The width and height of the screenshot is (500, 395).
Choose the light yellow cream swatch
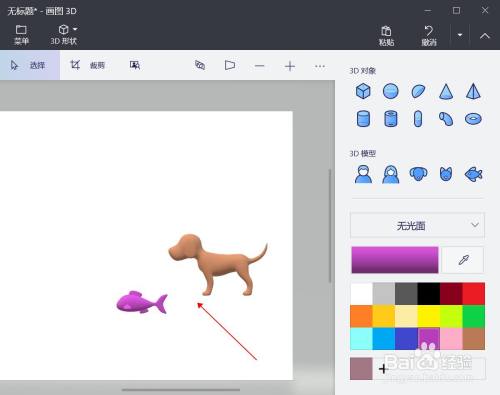(406, 316)
